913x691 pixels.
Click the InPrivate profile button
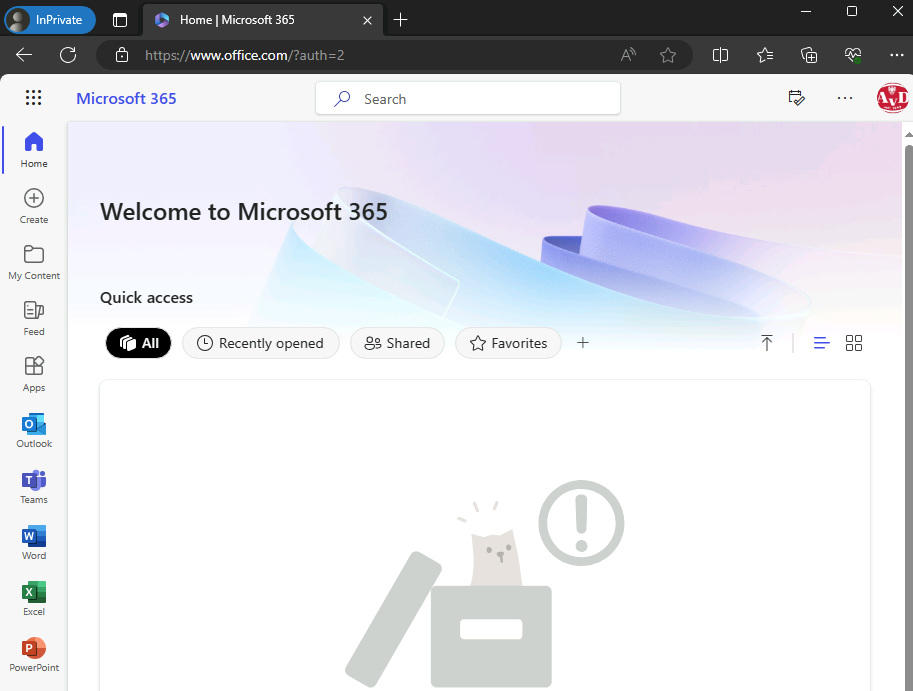click(50, 20)
